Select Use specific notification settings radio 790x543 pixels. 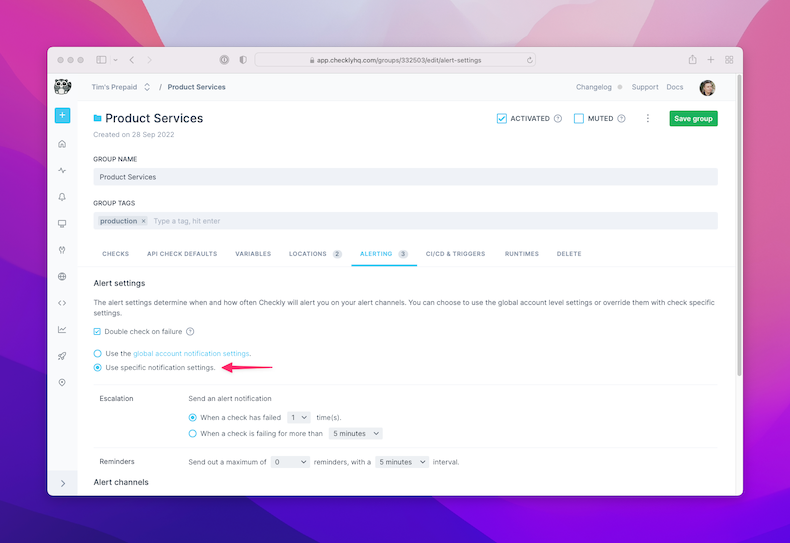(x=98, y=367)
